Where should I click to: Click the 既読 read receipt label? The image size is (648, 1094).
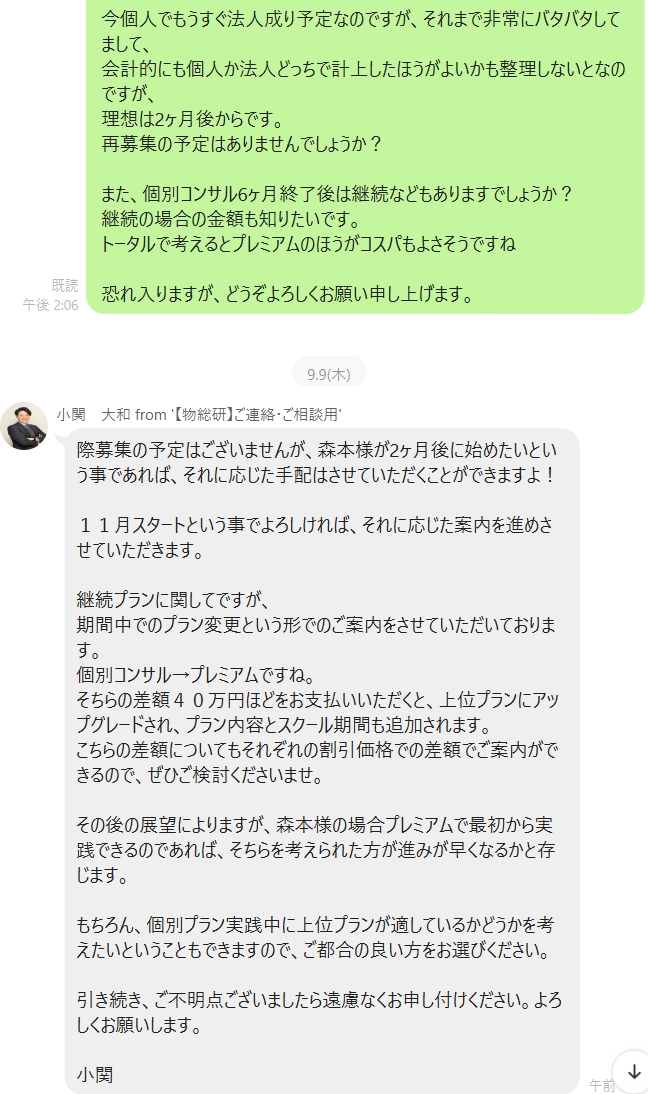click(x=65, y=285)
